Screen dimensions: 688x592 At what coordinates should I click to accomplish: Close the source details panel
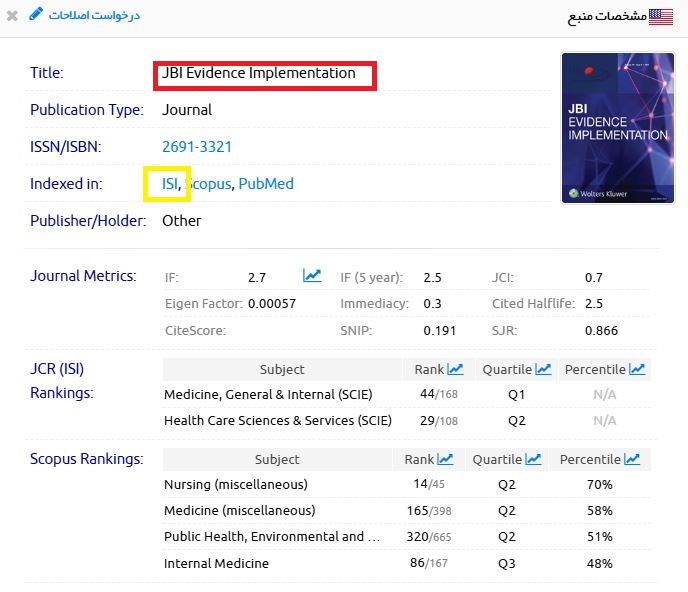[x=12, y=16]
